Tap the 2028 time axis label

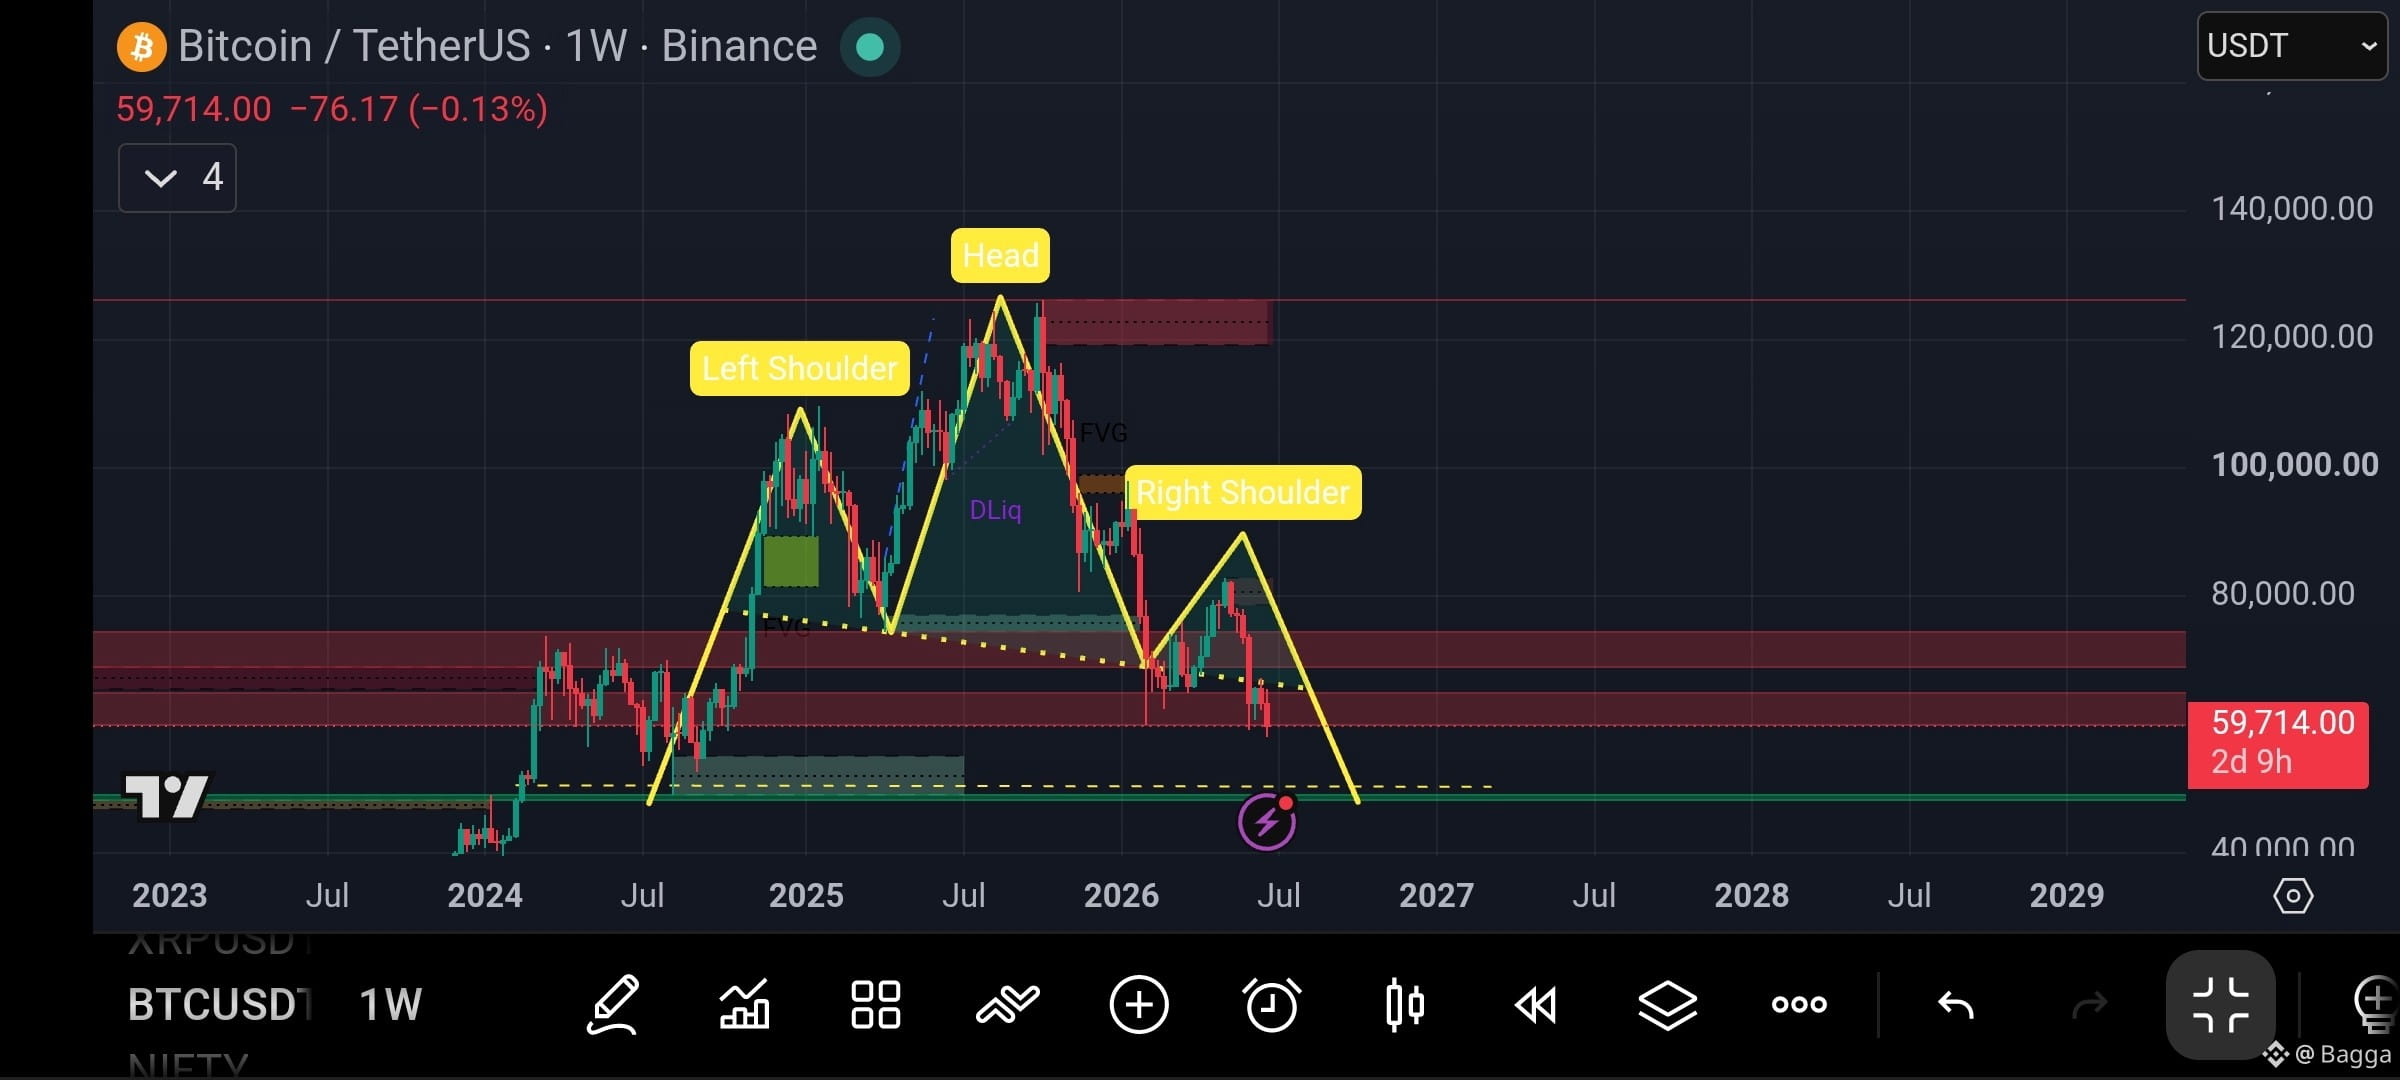[x=1752, y=895]
